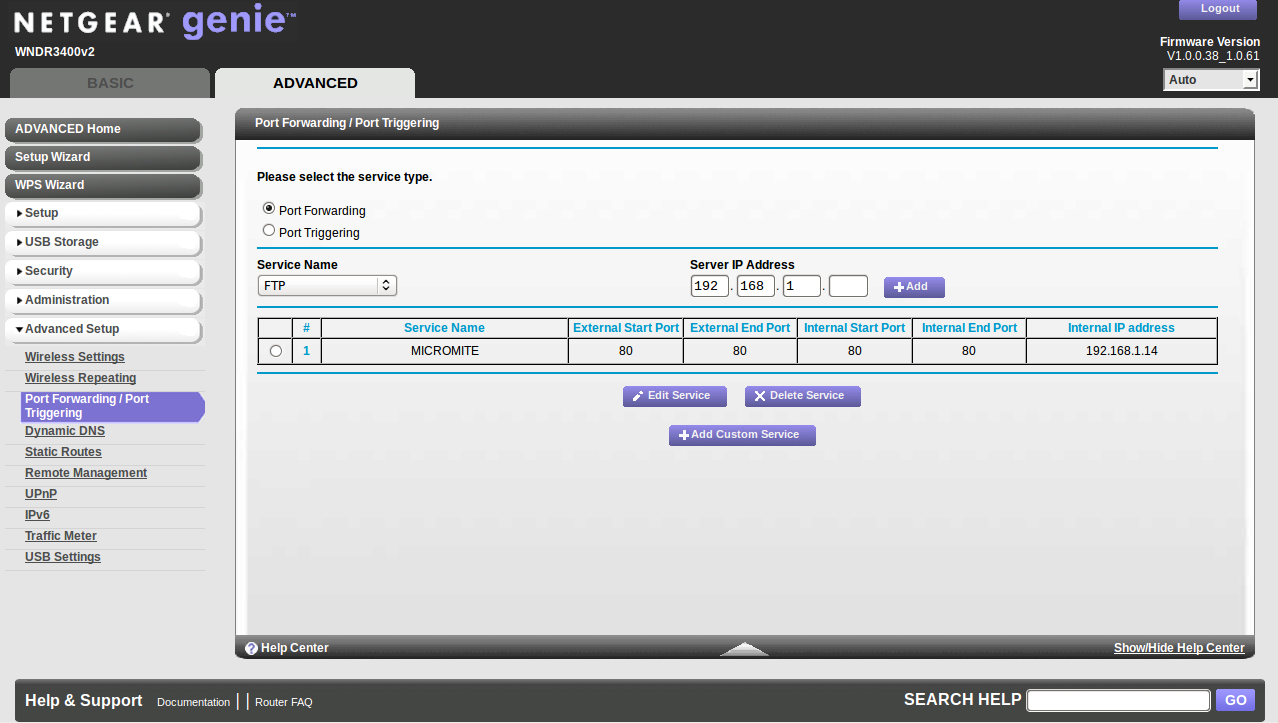1278x723 pixels.
Task: Open the Router FAQ page
Action: [283, 701]
